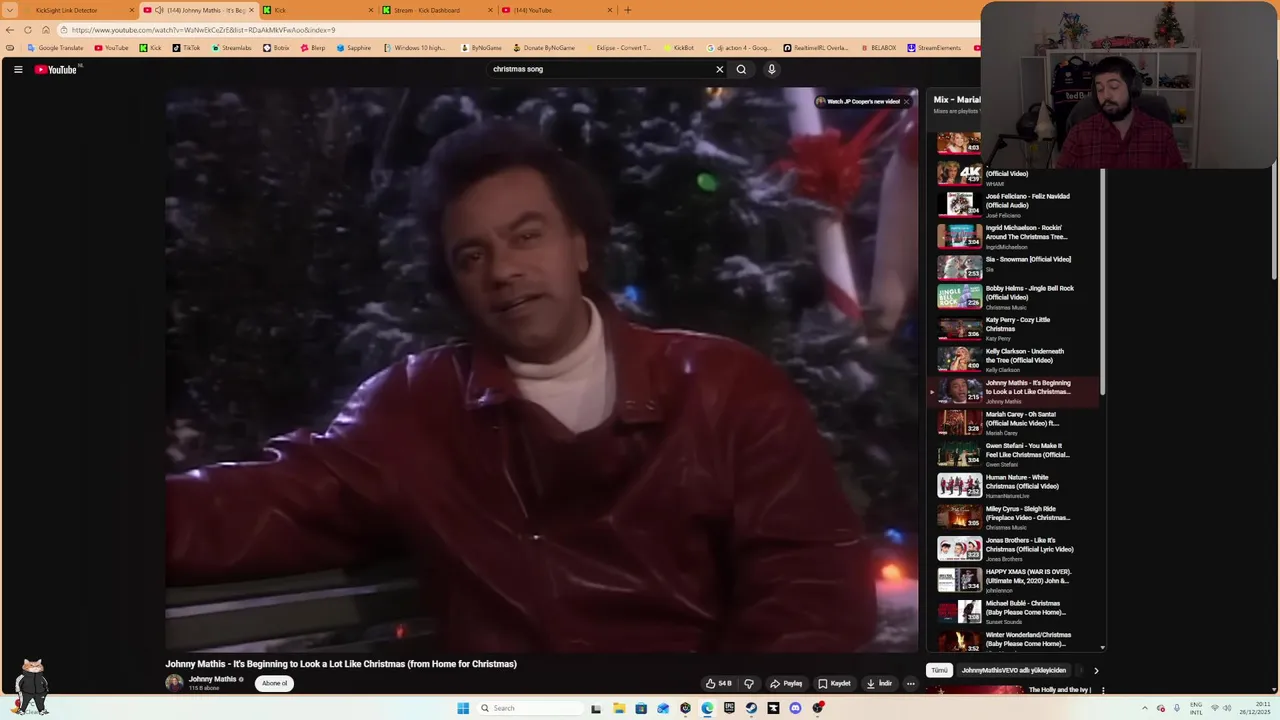
Task: Expand the playlist panel down chevron
Action: pos(1102,647)
